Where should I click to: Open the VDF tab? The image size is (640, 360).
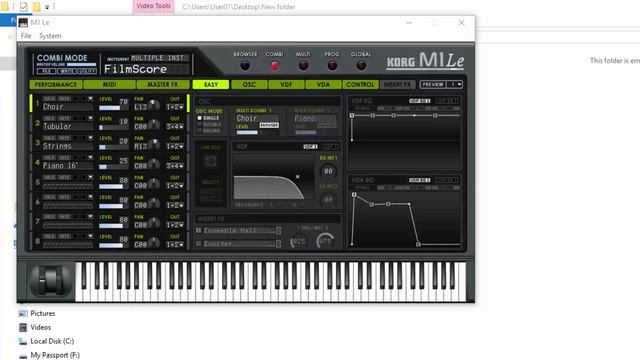286,84
